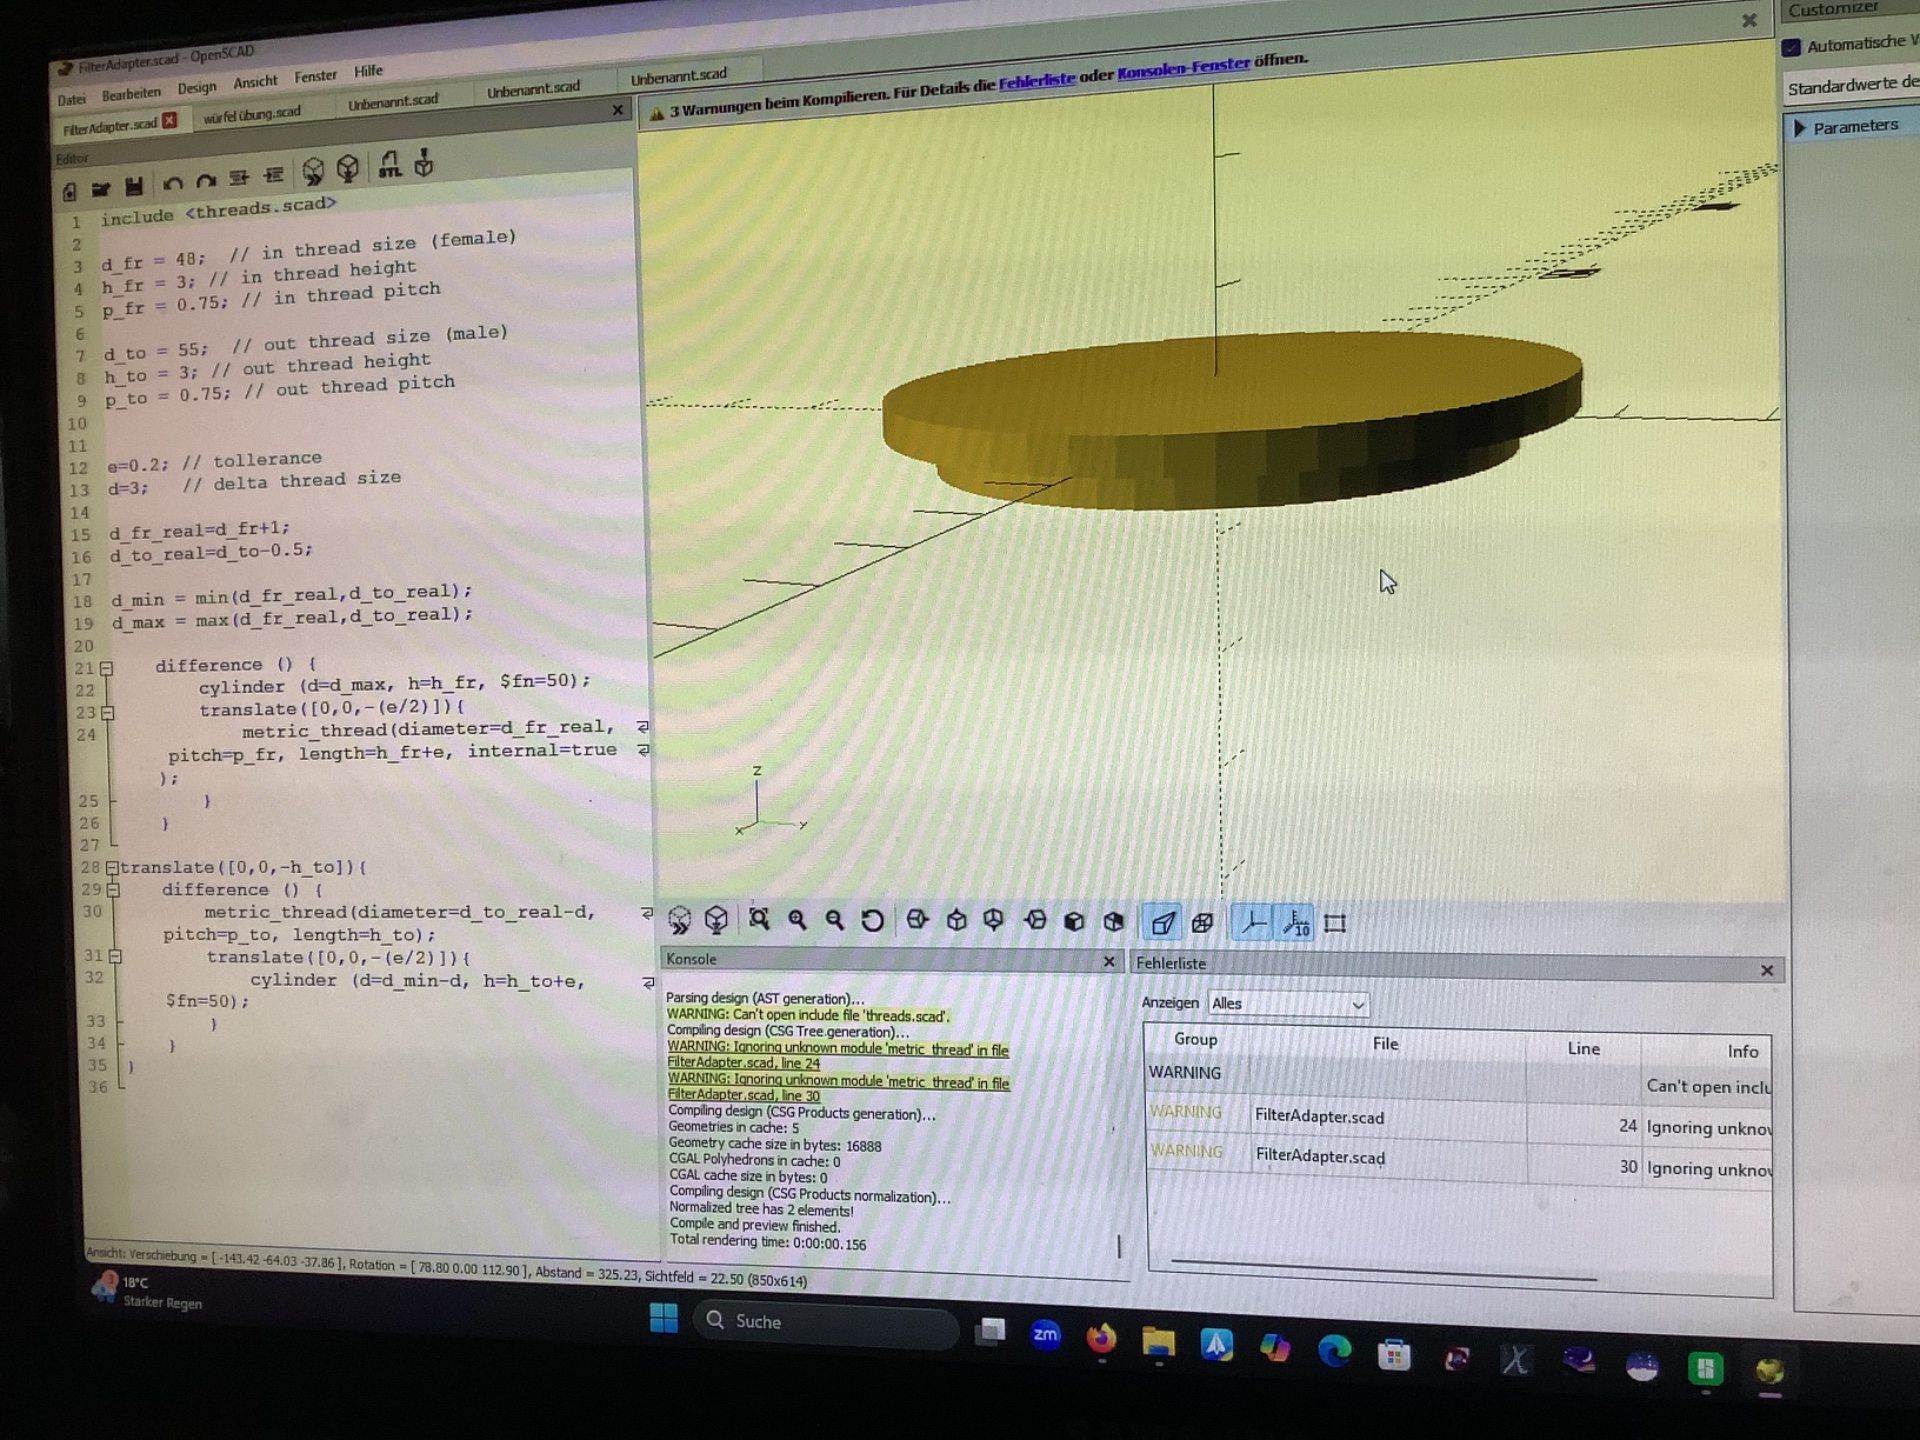Toggle the Show Scale Markers button

(x=1296, y=923)
